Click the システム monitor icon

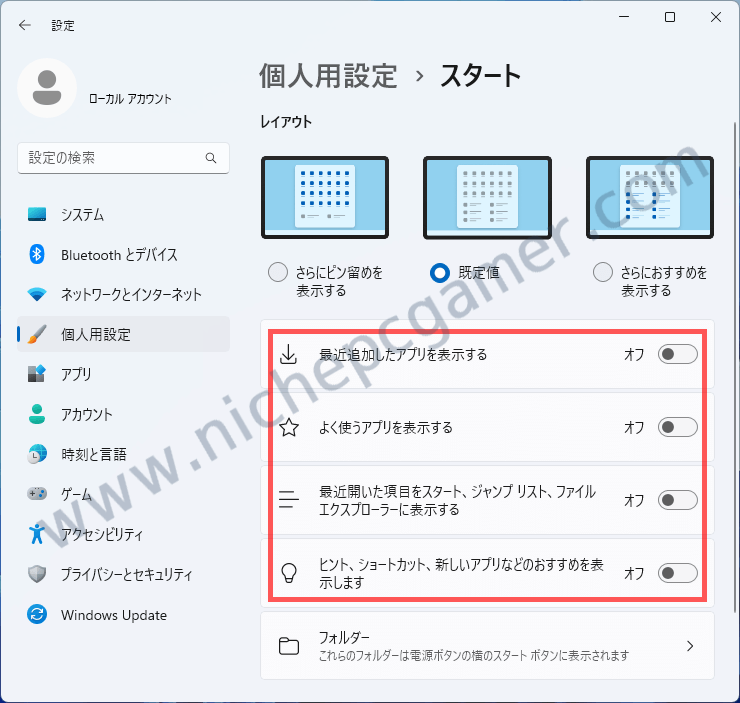[37, 214]
